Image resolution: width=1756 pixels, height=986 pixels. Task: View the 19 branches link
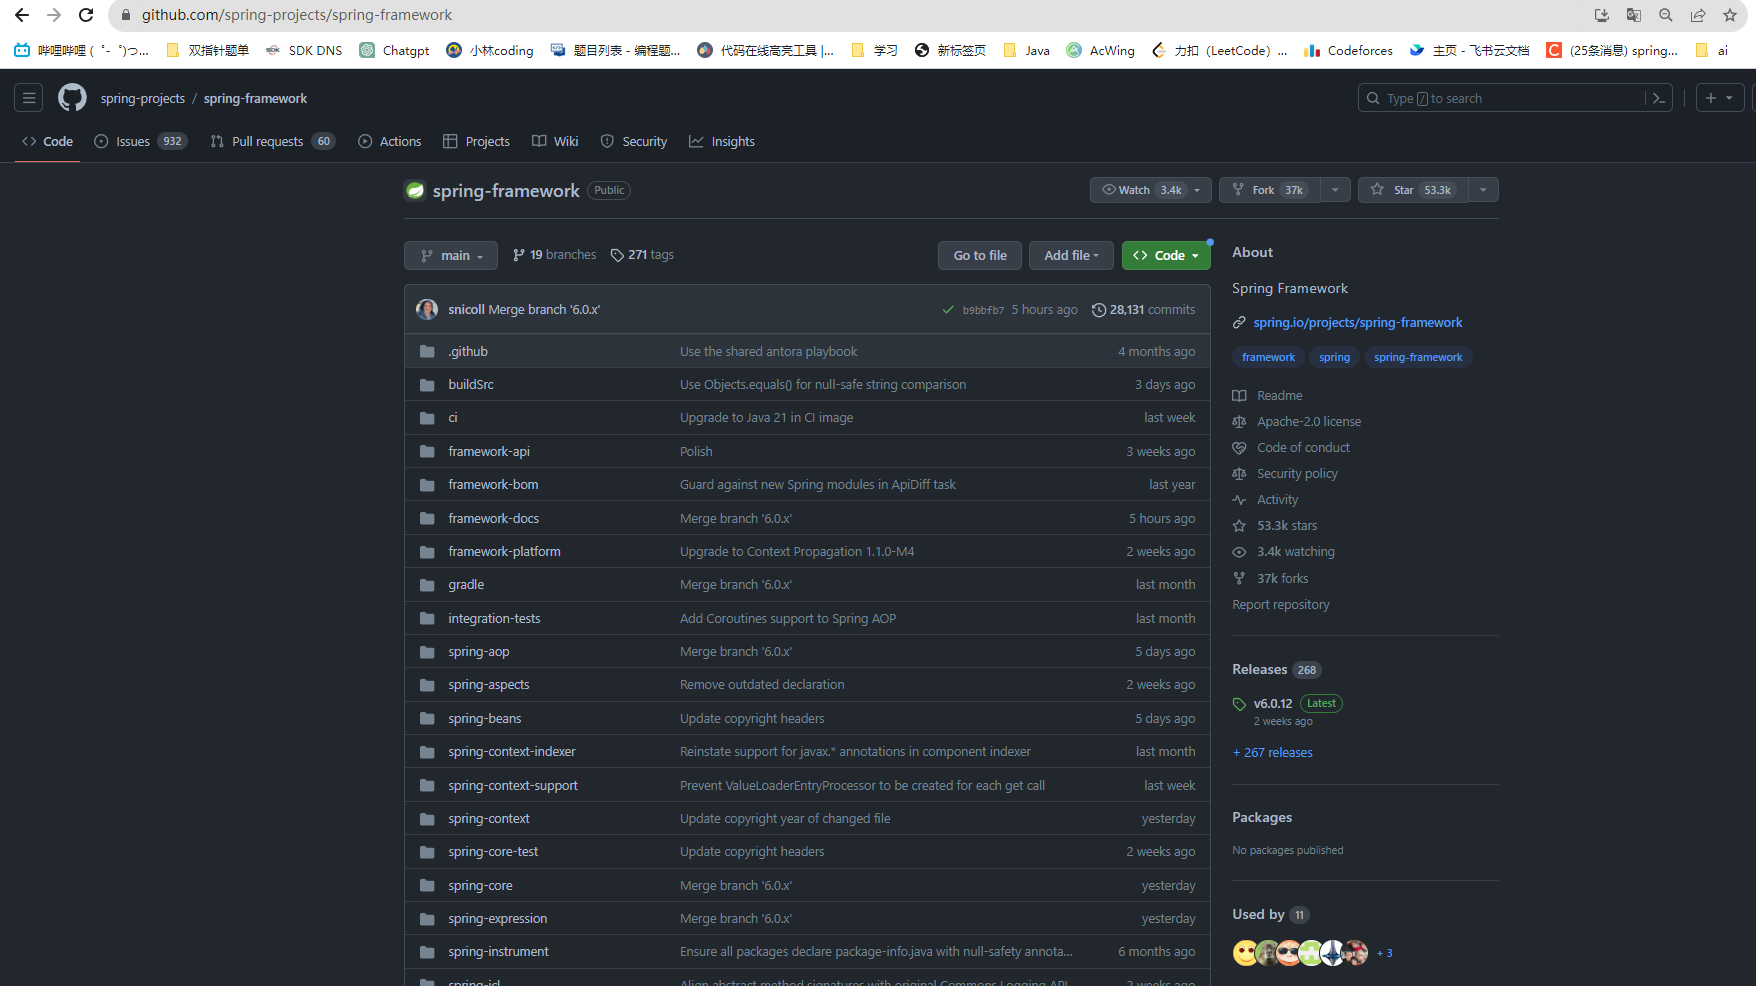(x=554, y=255)
